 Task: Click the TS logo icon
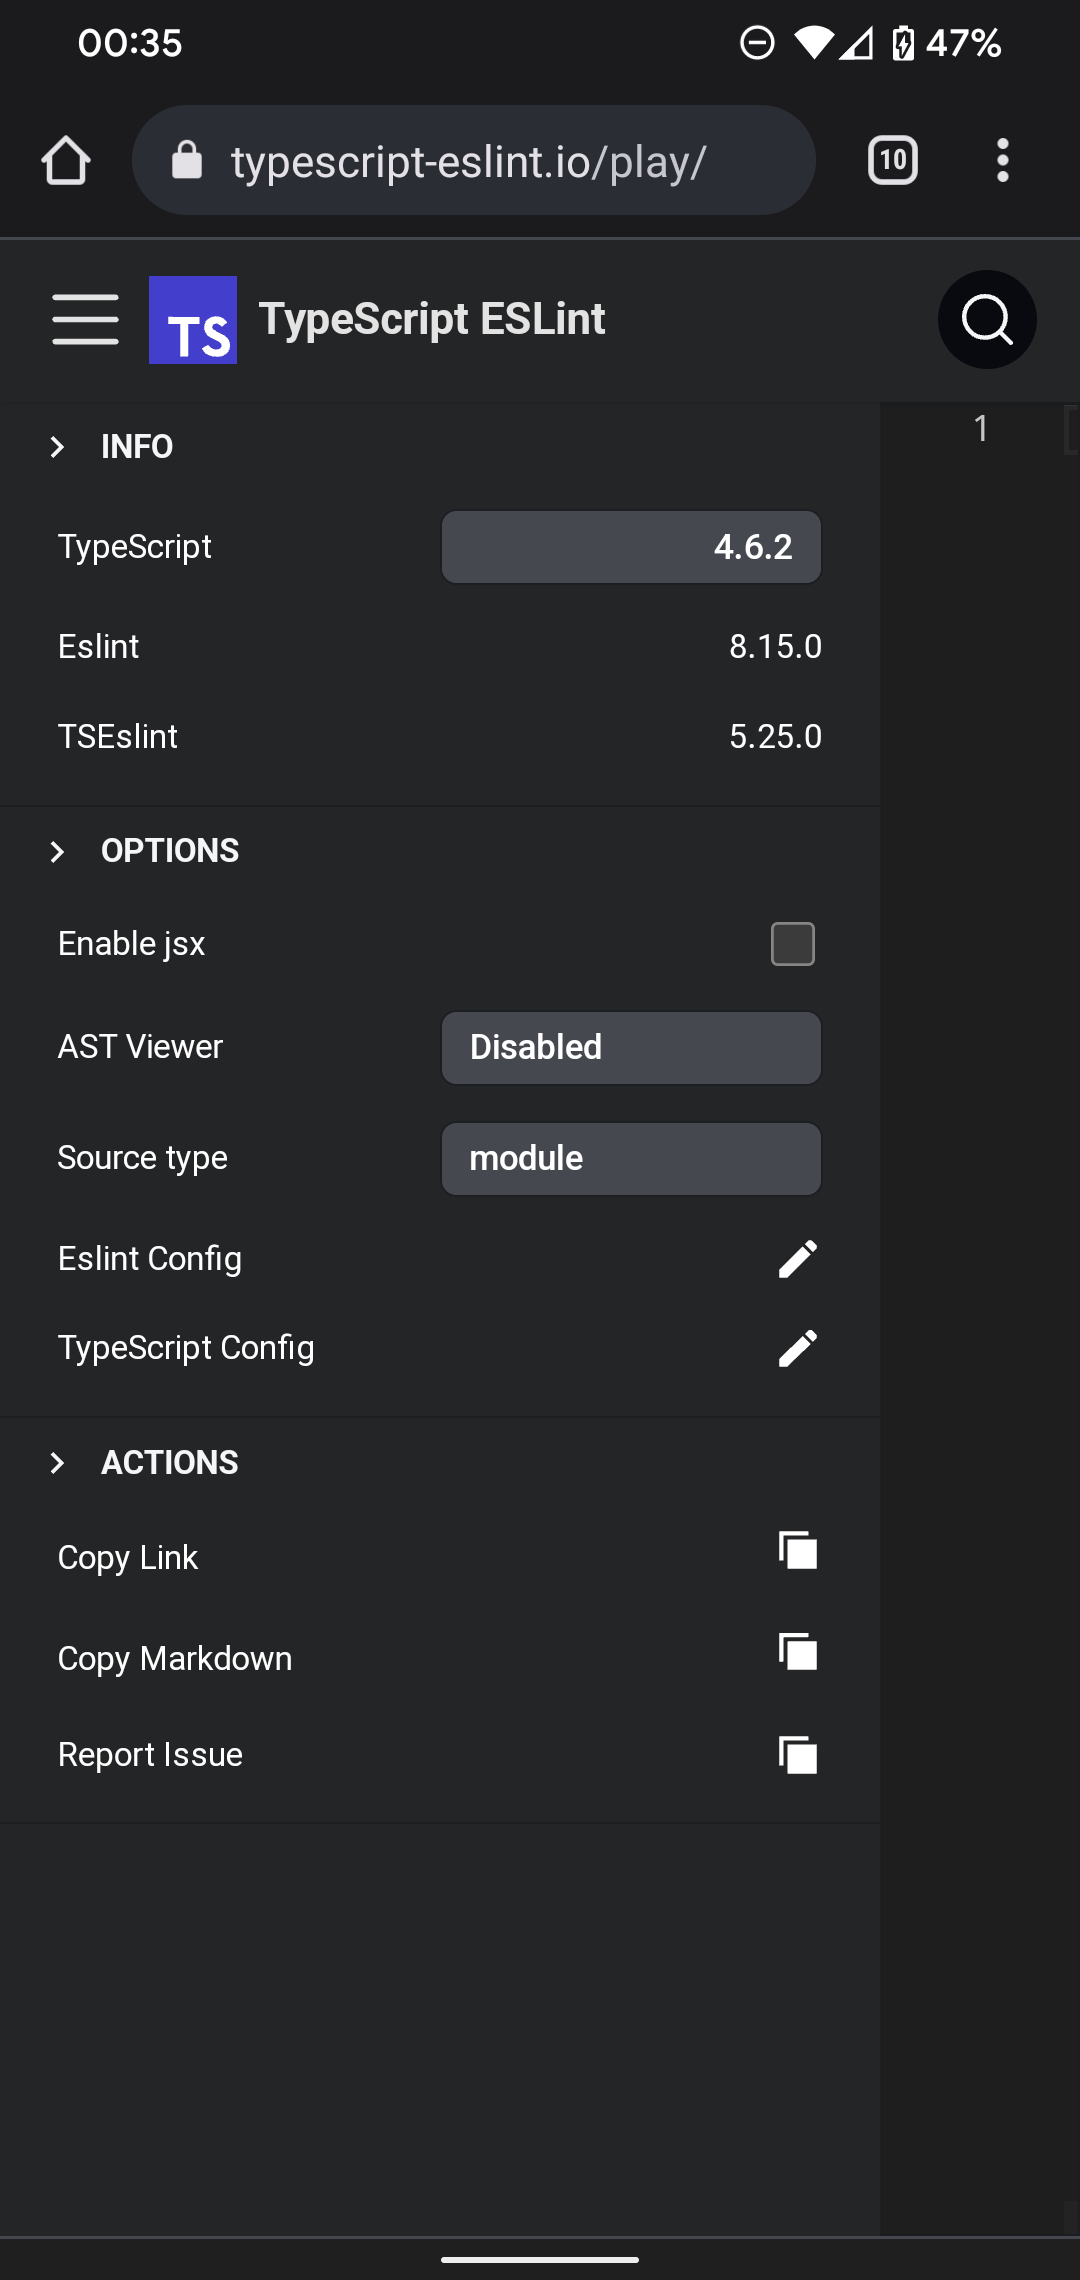coord(193,320)
